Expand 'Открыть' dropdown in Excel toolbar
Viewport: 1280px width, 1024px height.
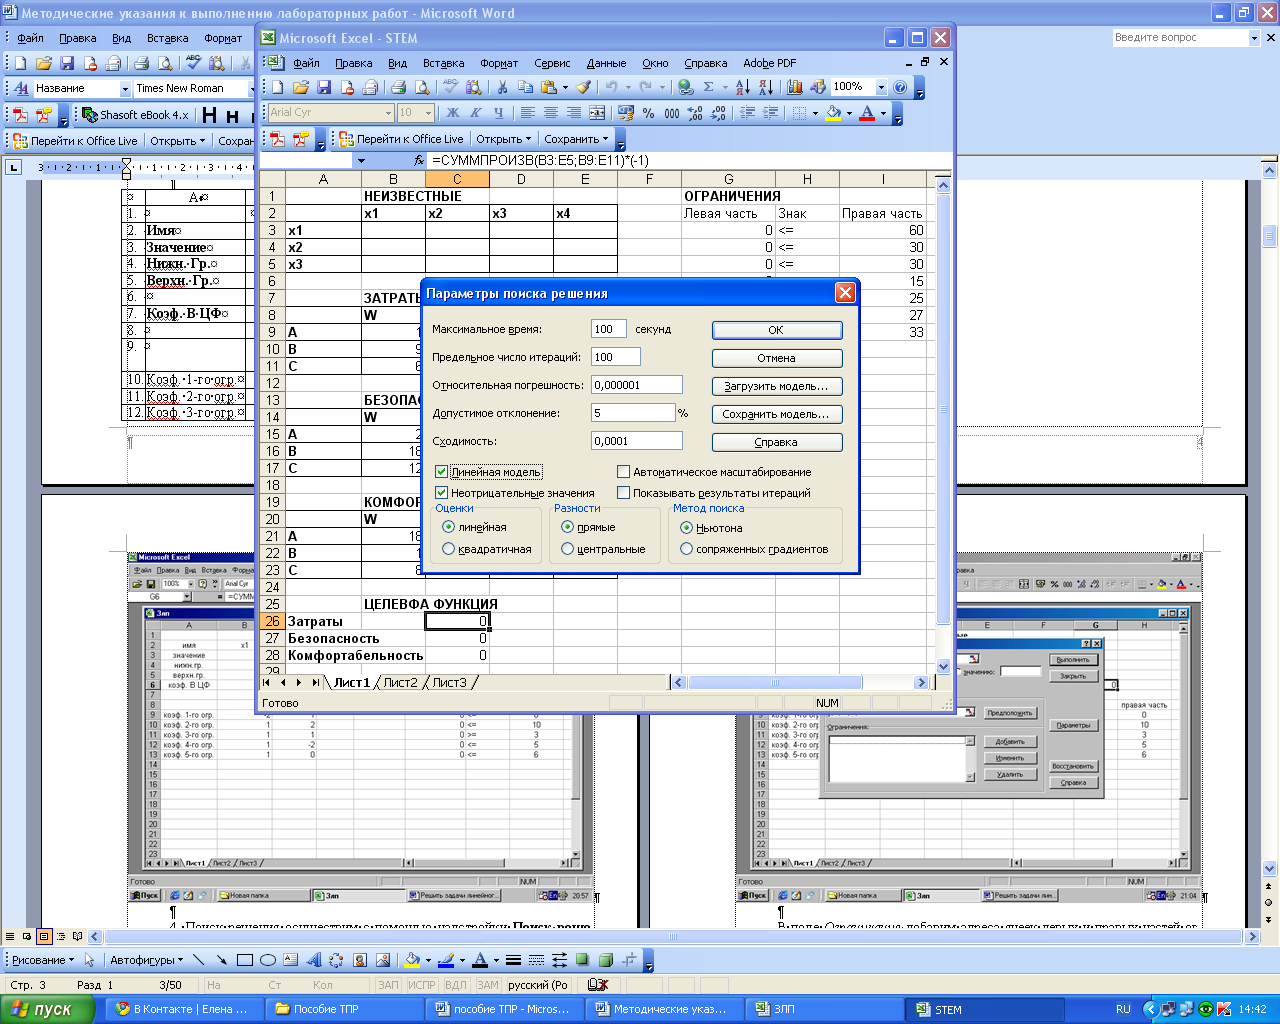pyautogui.click(x=528, y=139)
